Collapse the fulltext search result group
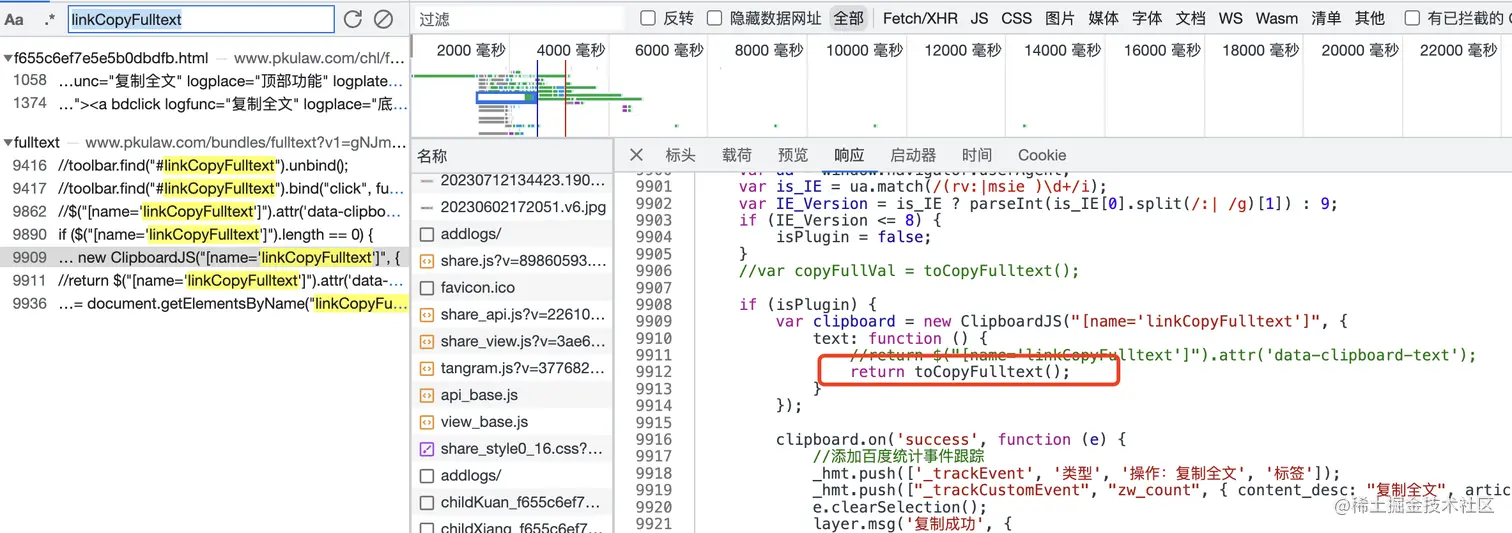The height and width of the screenshot is (533, 1512). tap(8, 143)
